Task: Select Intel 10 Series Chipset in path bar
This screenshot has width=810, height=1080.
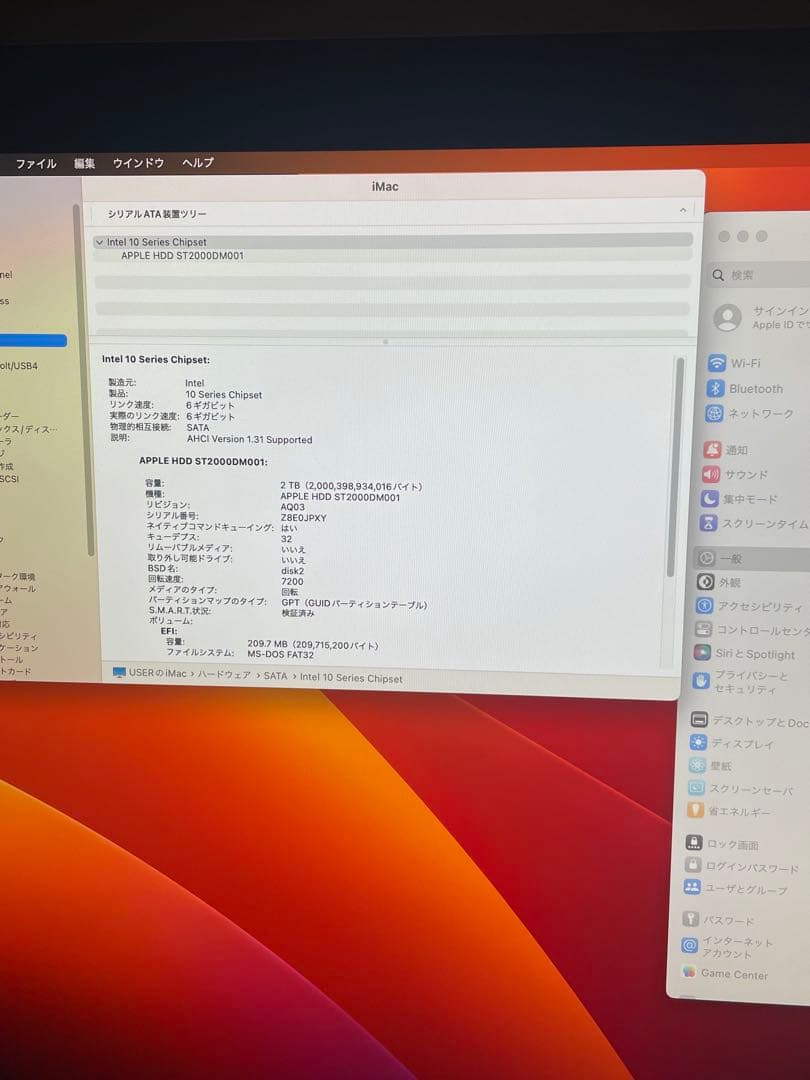Action: (351, 678)
